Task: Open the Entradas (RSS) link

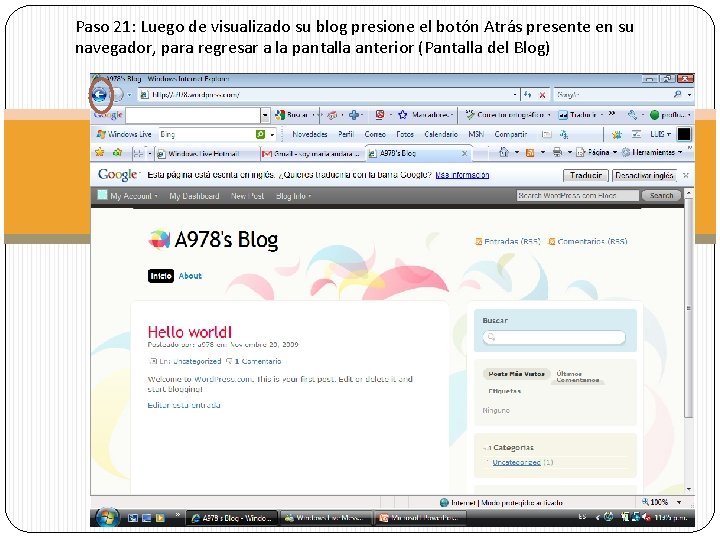Action: pos(512,241)
